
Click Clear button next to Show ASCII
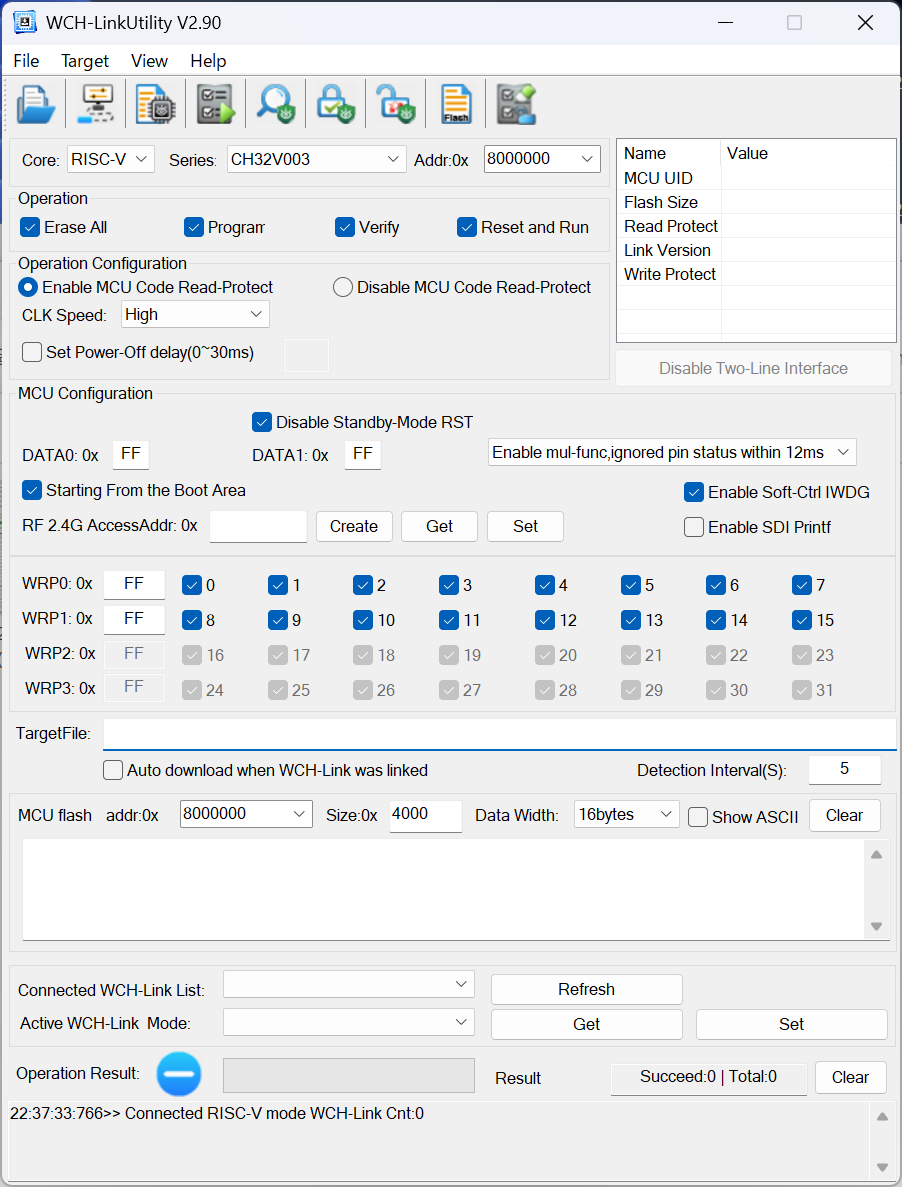click(x=844, y=815)
